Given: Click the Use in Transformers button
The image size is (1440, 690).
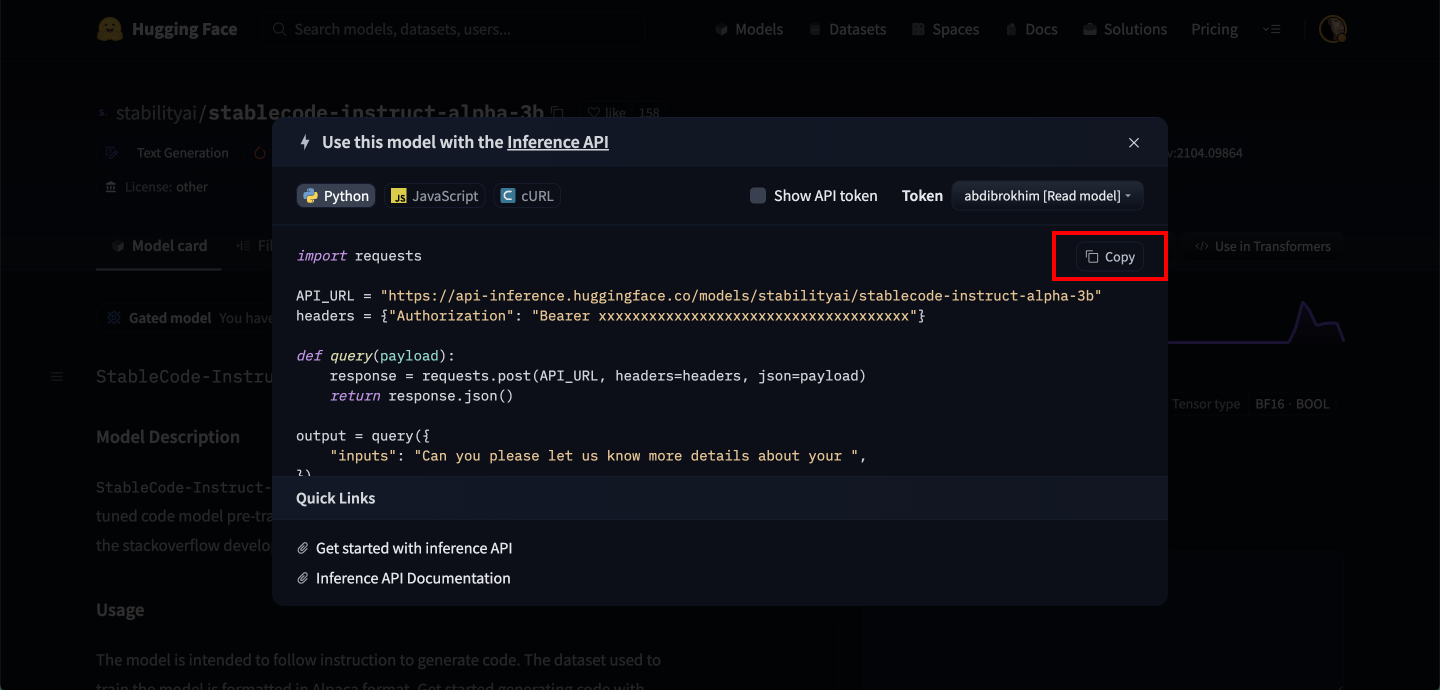Looking at the screenshot, I should (1263, 246).
